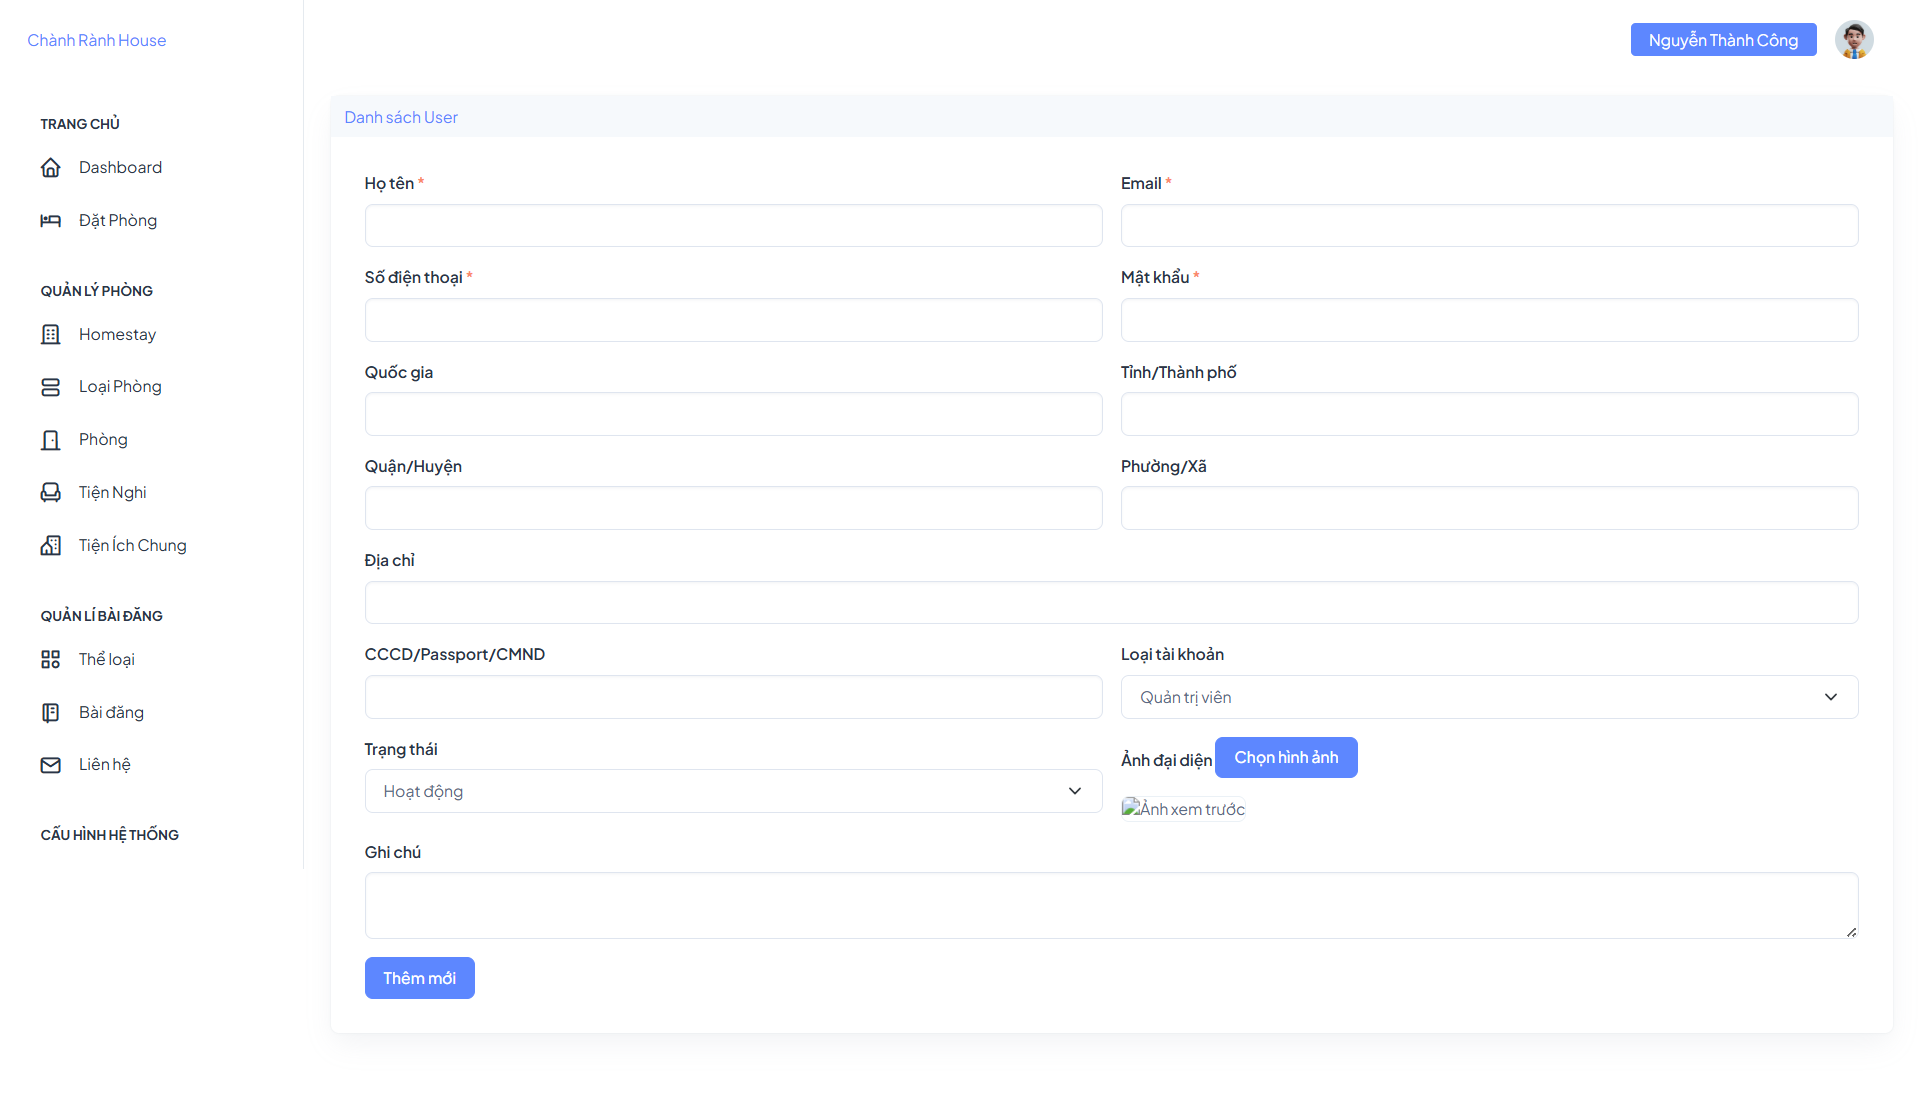Focus the Ghi chú textarea
Screen dimensions: 1920x1093
pos(1111,906)
